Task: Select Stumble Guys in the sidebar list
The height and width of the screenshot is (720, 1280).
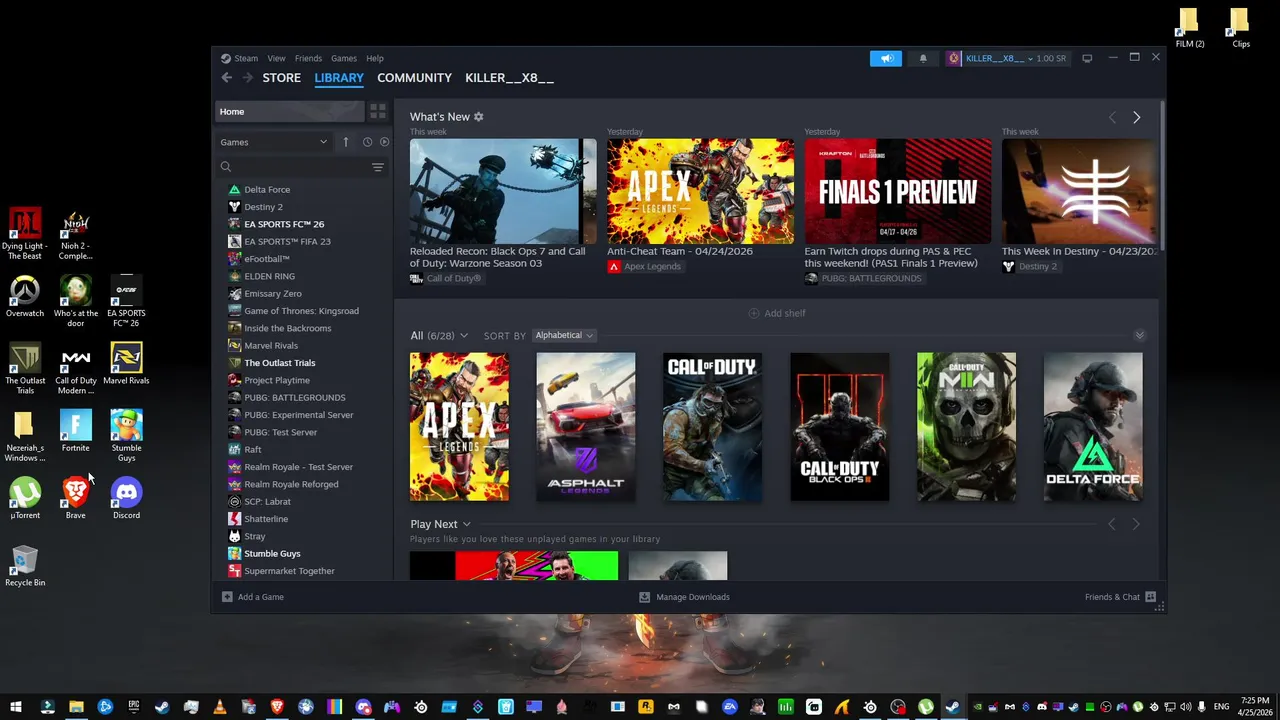Action: (x=272, y=554)
